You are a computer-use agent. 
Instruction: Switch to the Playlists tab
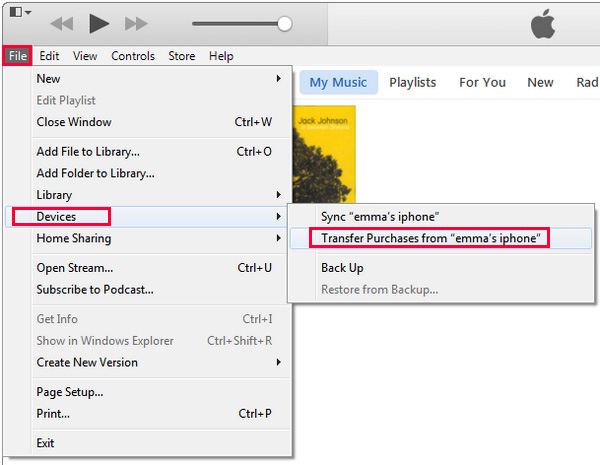(412, 82)
